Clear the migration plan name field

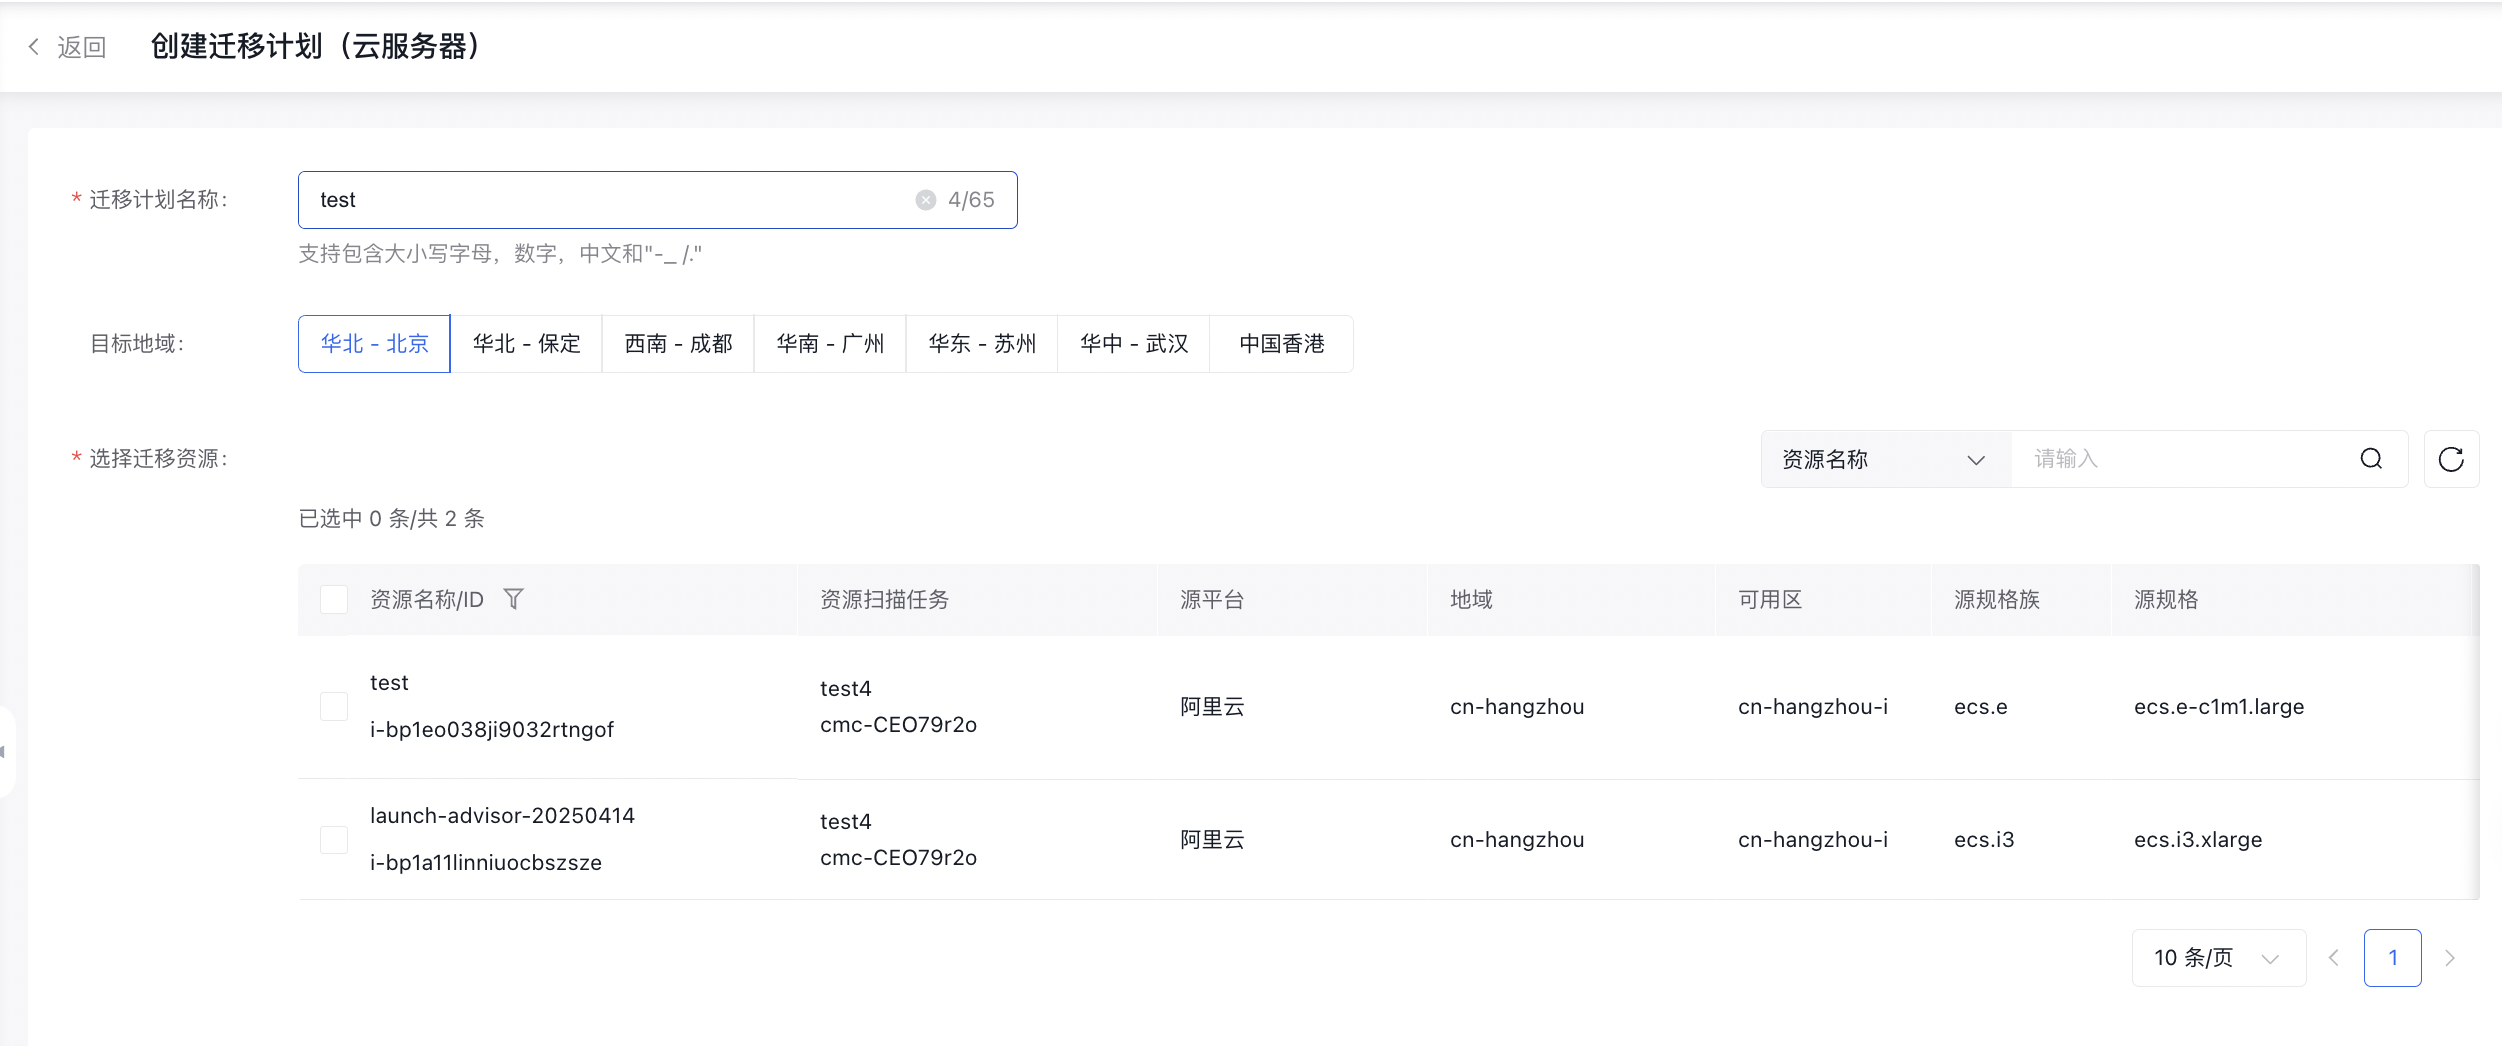pos(926,200)
